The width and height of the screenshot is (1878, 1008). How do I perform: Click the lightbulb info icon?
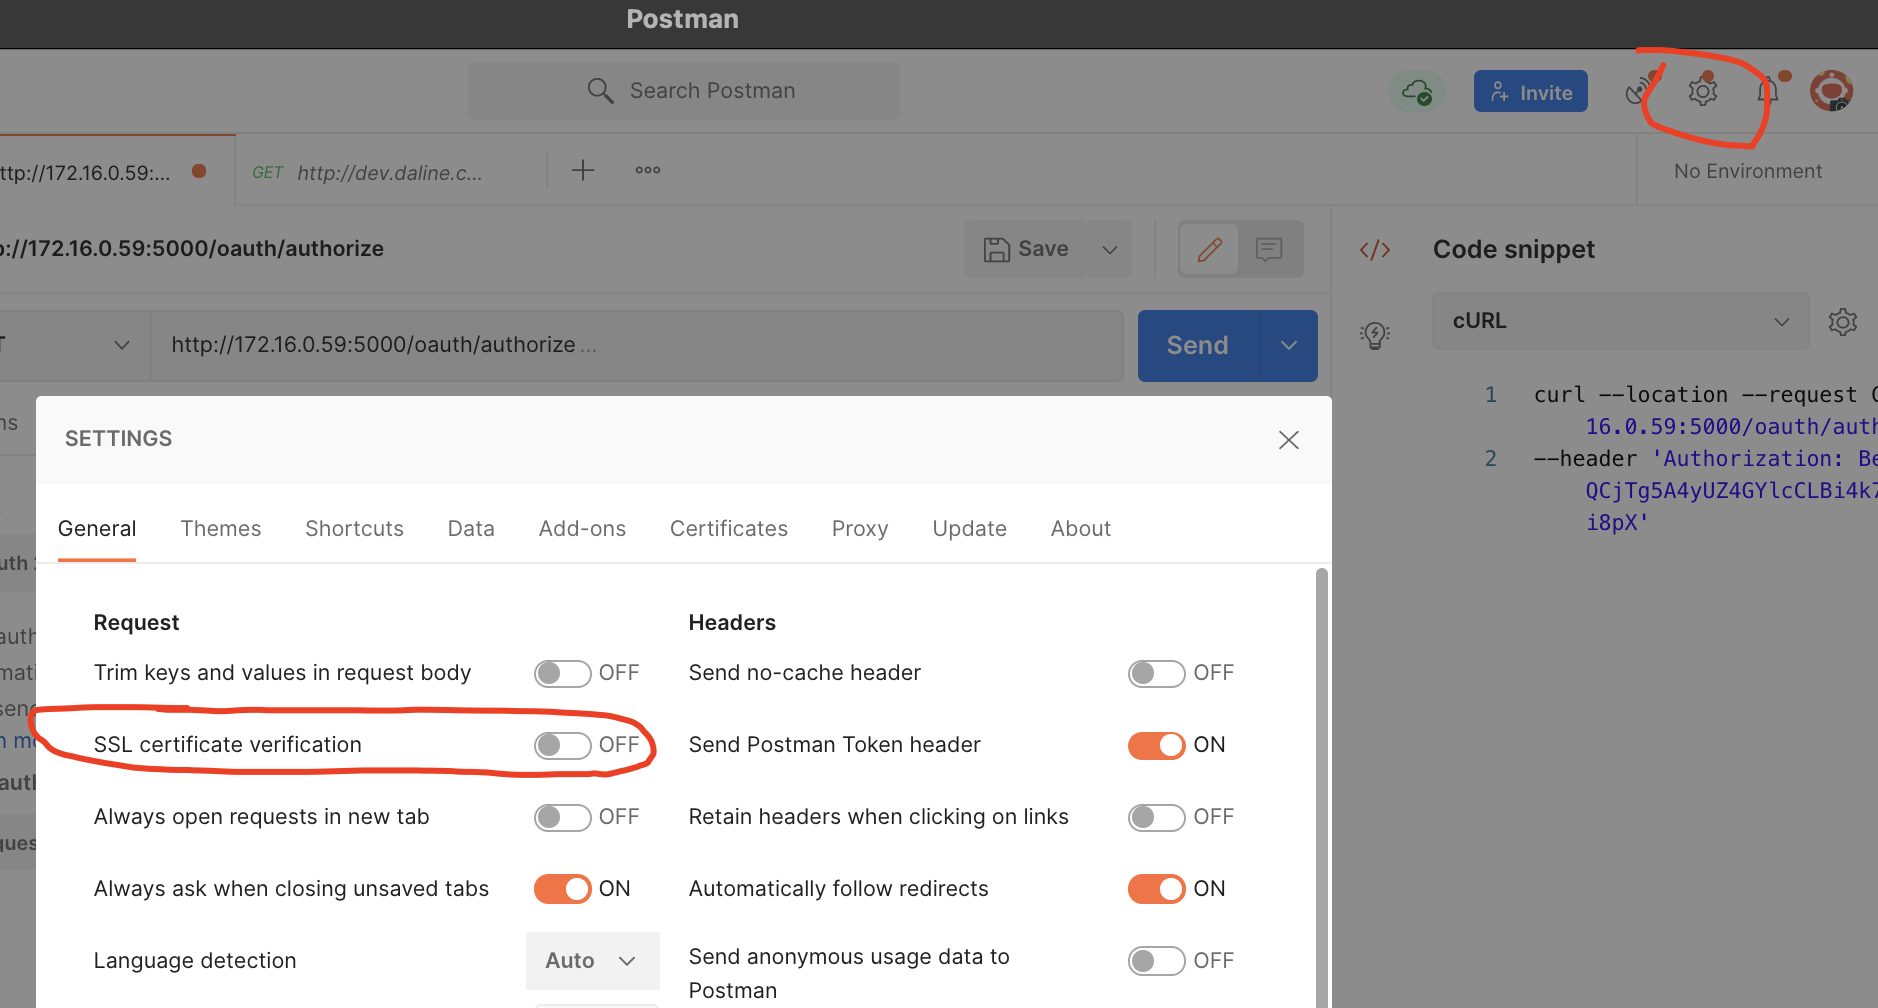click(1375, 335)
